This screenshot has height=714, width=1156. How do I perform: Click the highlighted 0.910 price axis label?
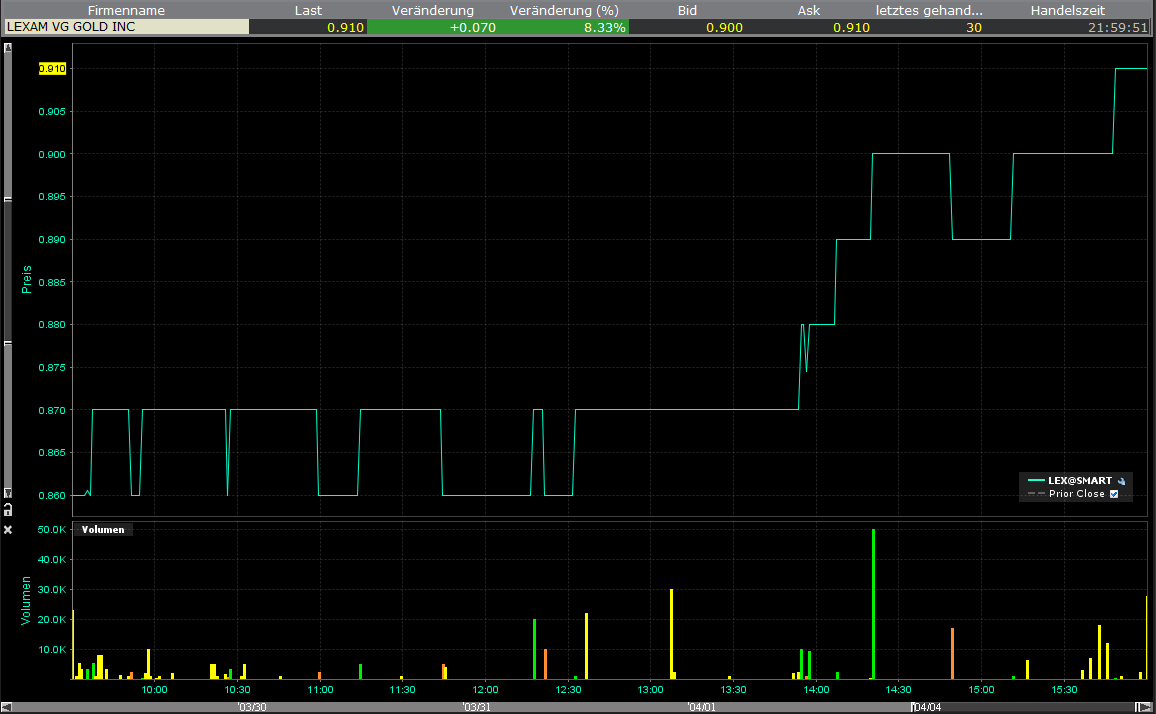click(52, 69)
